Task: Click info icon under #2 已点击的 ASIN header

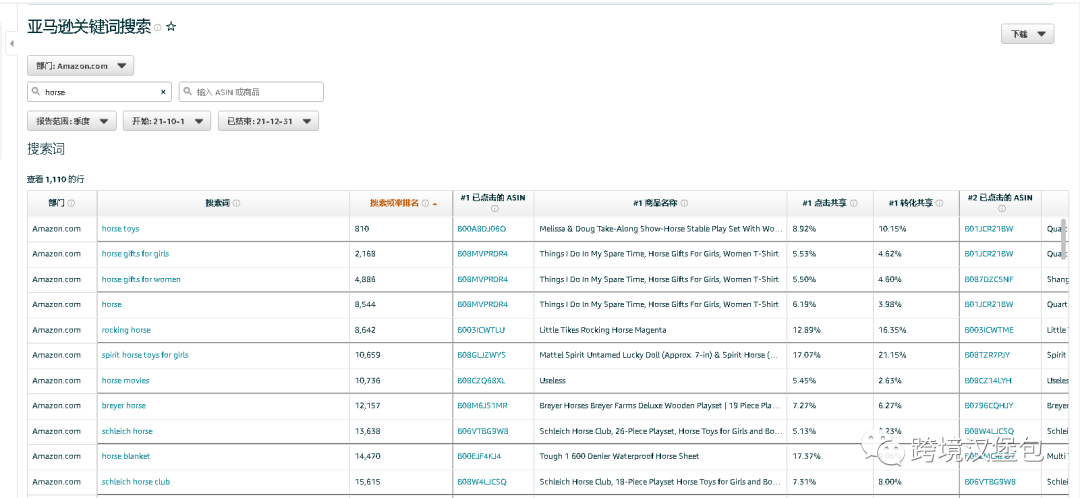Action: (1001, 209)
